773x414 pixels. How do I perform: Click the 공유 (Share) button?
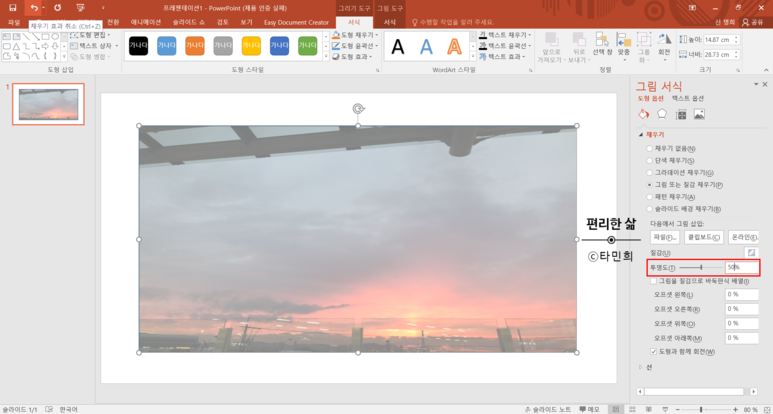[753, 22]
